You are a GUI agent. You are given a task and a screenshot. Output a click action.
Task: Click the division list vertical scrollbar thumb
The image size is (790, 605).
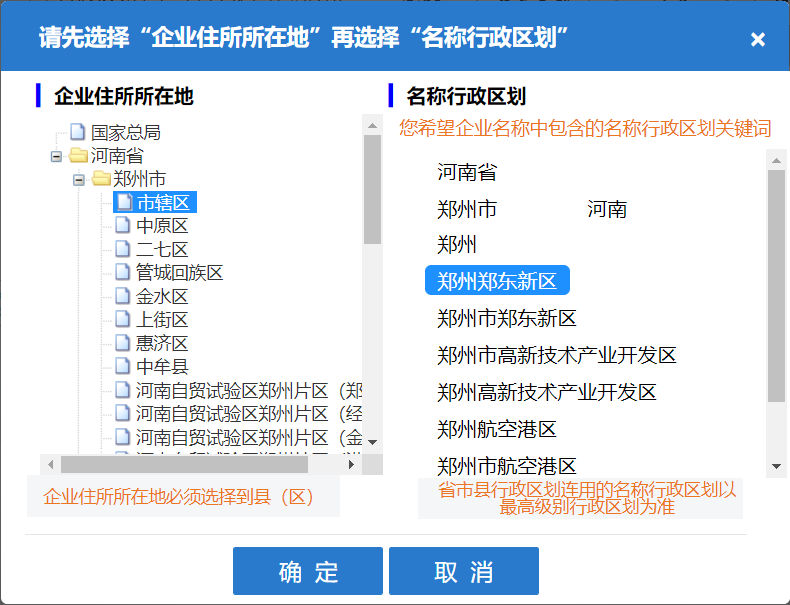[776, 286]
